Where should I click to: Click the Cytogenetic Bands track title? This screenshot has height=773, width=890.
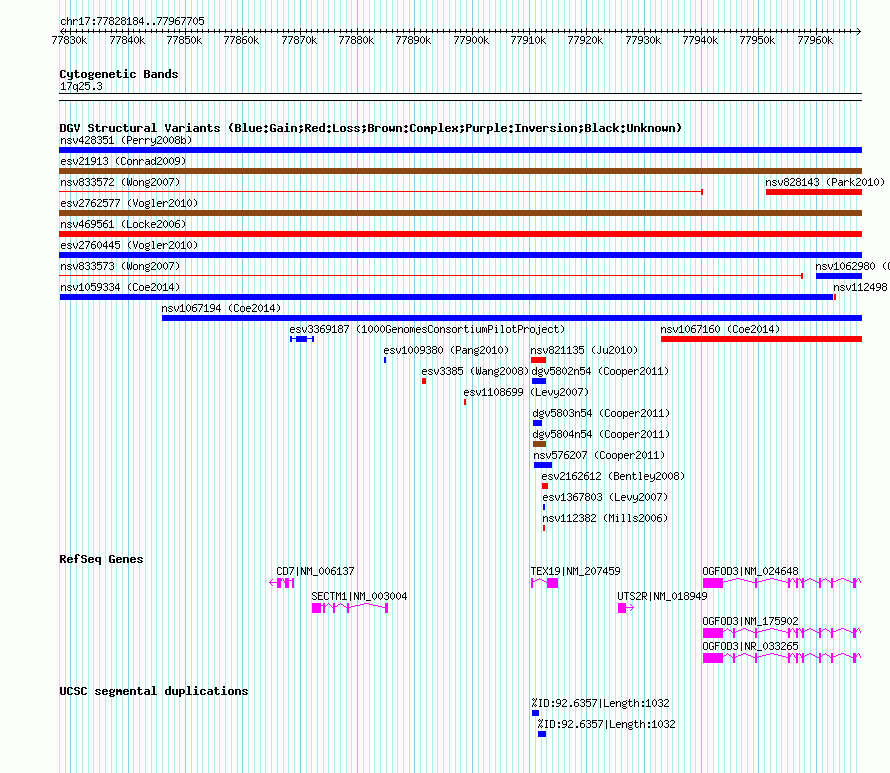[119, 74]
